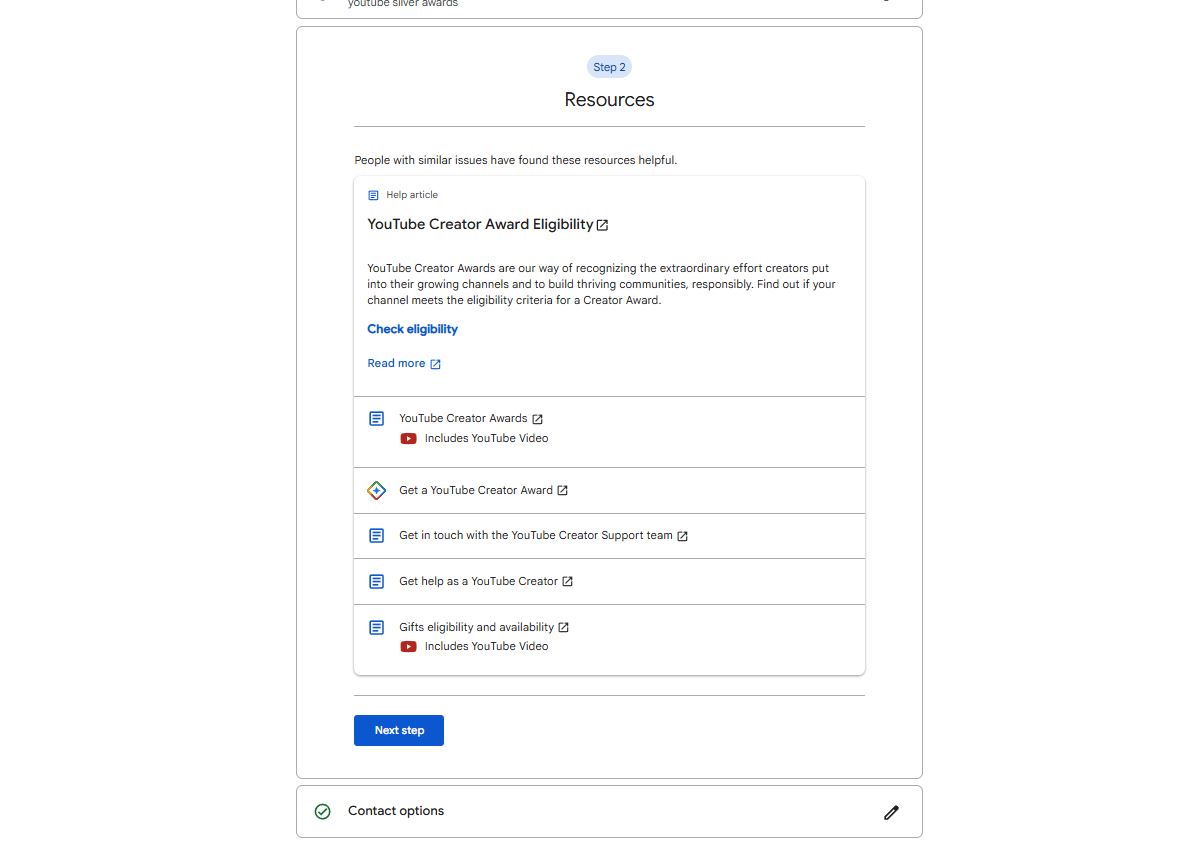Open the YouTube Creator Award Eligibility article title

480,225
